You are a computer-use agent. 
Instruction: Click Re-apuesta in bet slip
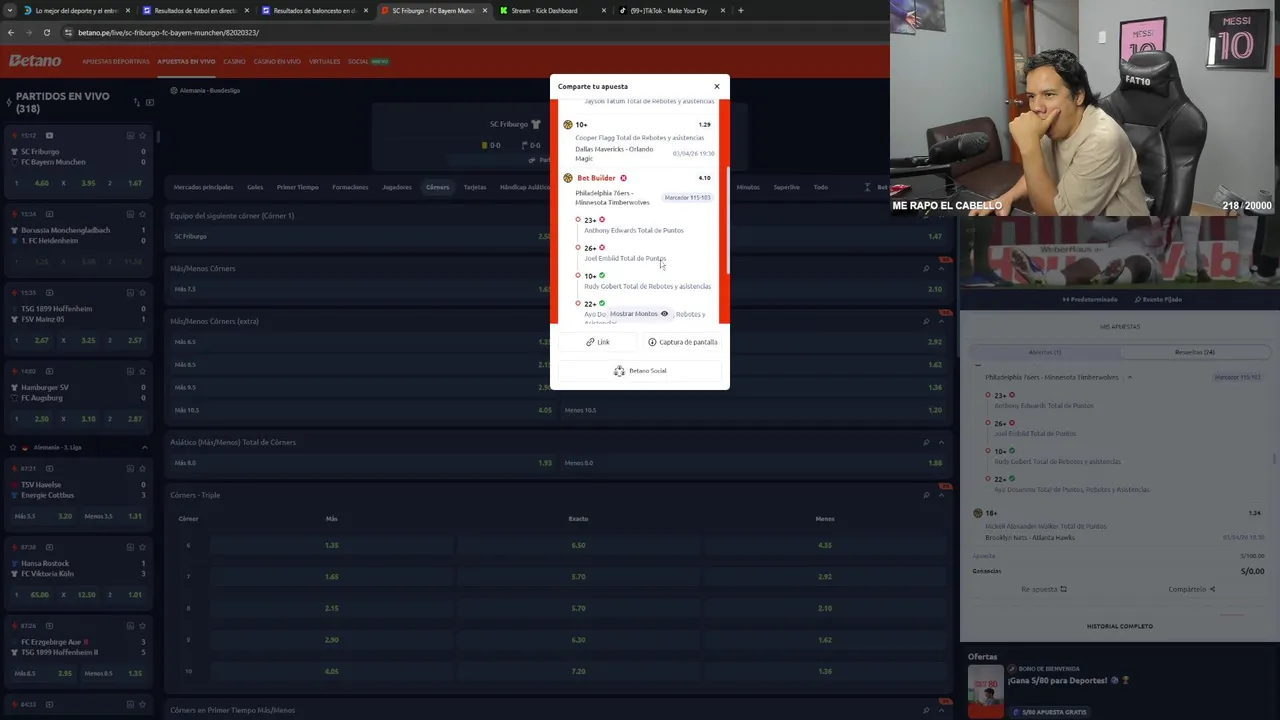point(1043,589)
